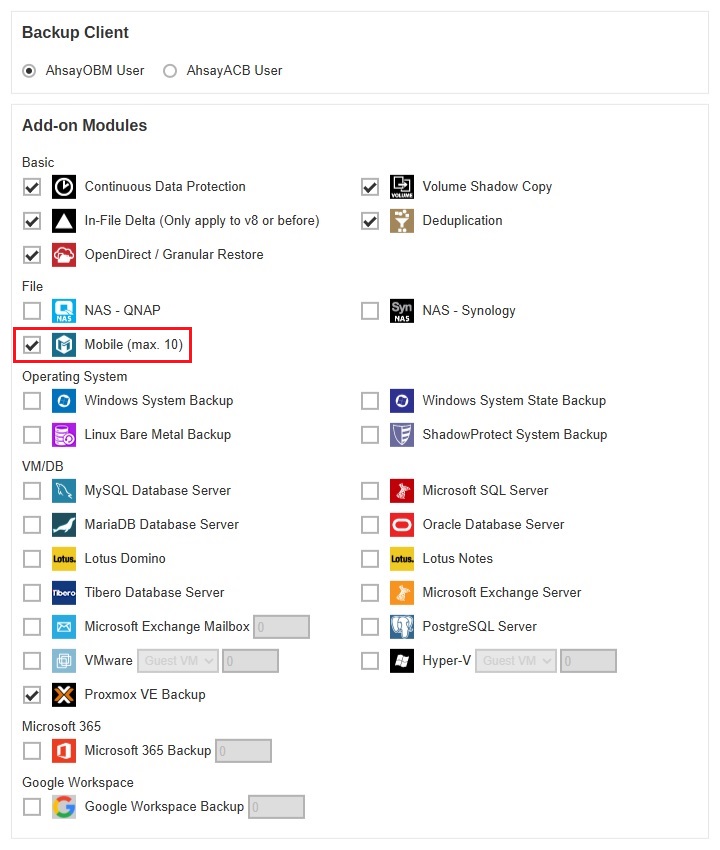Uncheck the Deduplication checkbox
The height and width of the screenshot is (850, 720).
pos(370,221)
